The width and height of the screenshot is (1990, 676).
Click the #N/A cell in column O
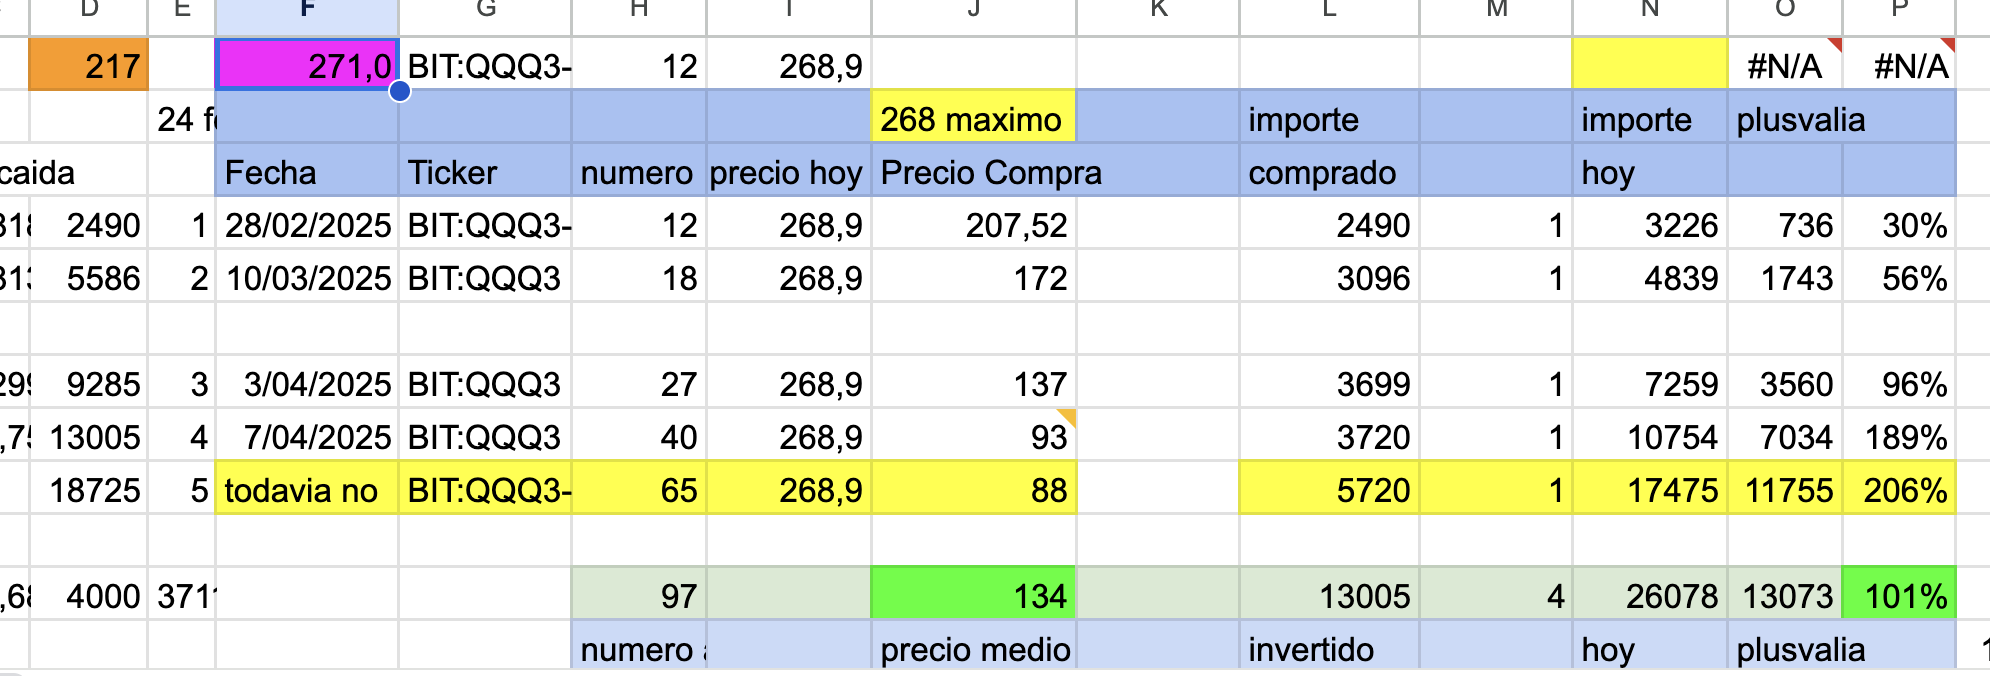pyautogui.click(x=1785, y=66)
